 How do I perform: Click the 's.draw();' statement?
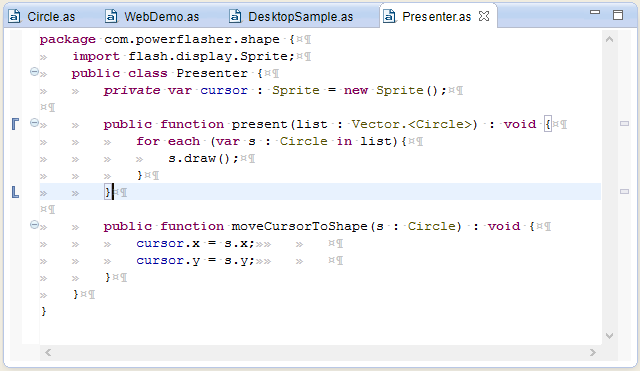point(203,158)
